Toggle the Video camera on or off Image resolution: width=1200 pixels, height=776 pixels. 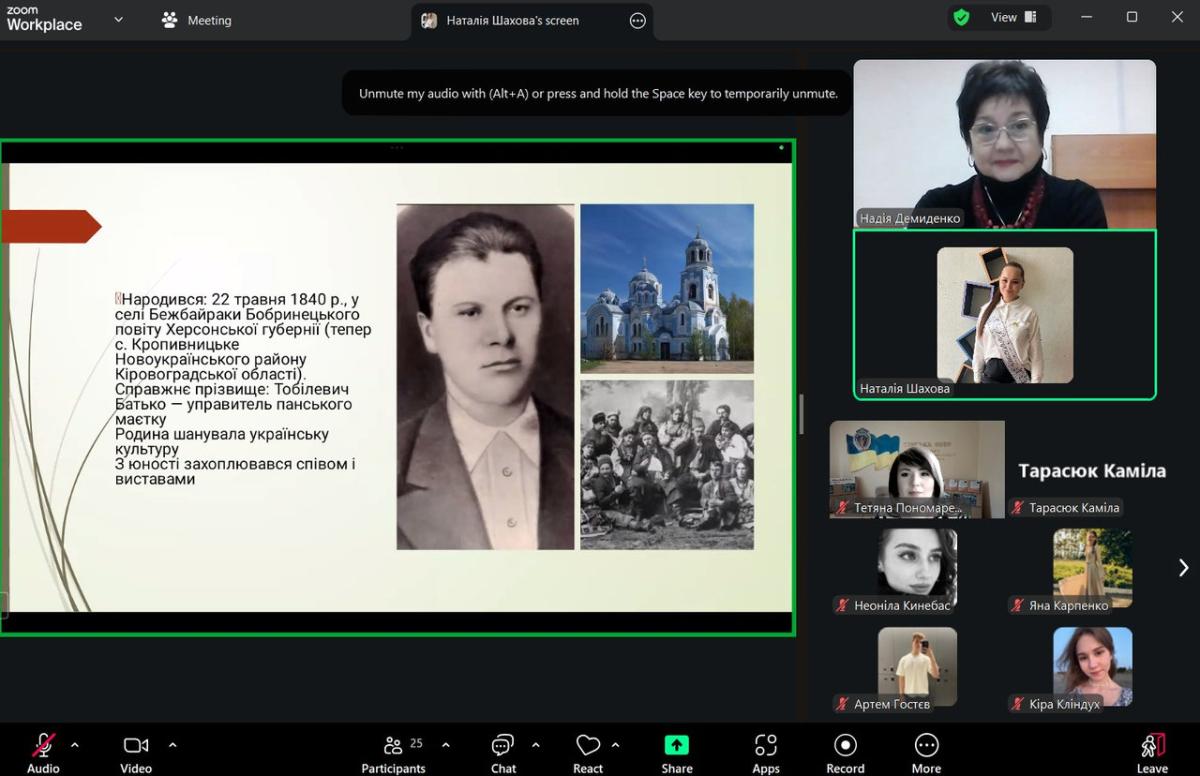click(x=136, y=746)
